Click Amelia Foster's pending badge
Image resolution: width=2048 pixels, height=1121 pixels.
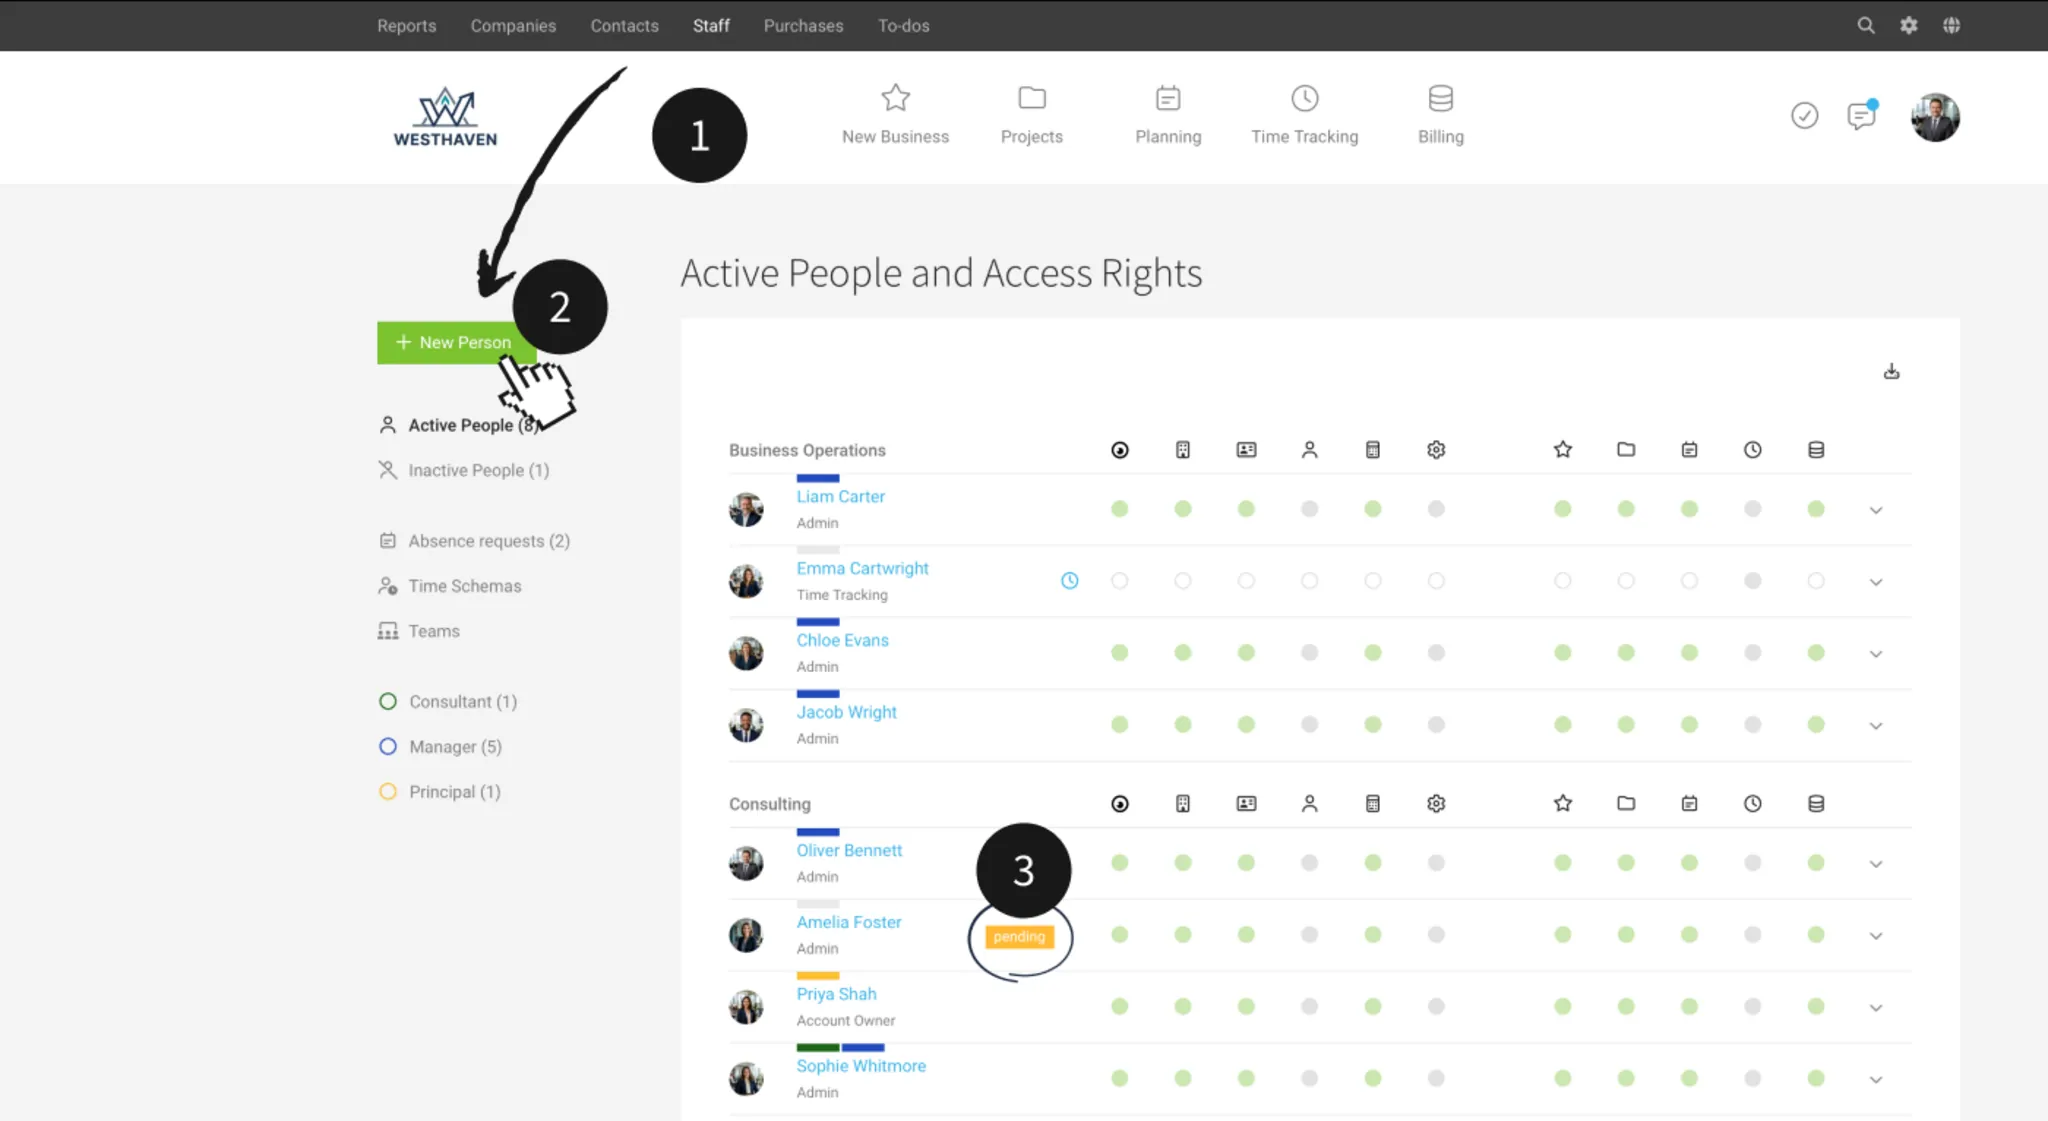1019,937
